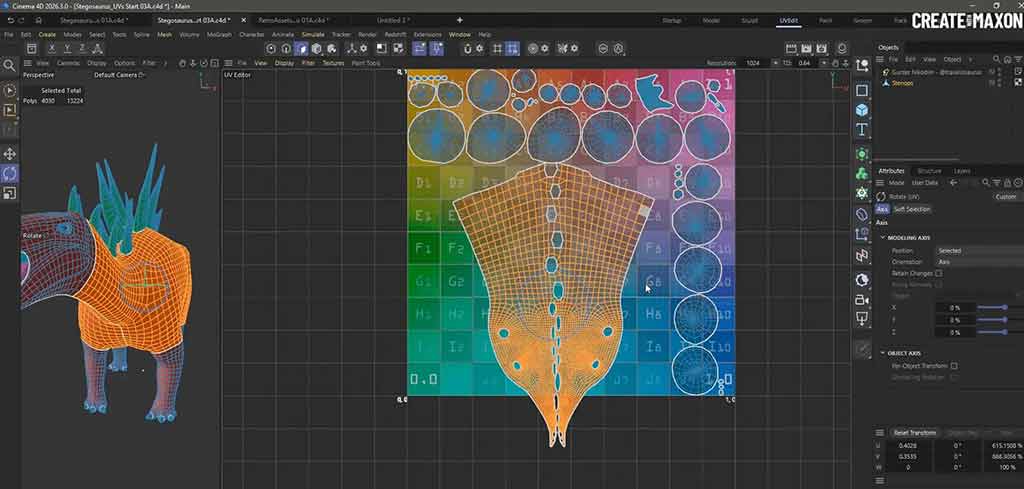Adjust the X axis percentage slider
Image resolution: width=1024 pixels, height=489 pixels.
[x=1004, y=307]
